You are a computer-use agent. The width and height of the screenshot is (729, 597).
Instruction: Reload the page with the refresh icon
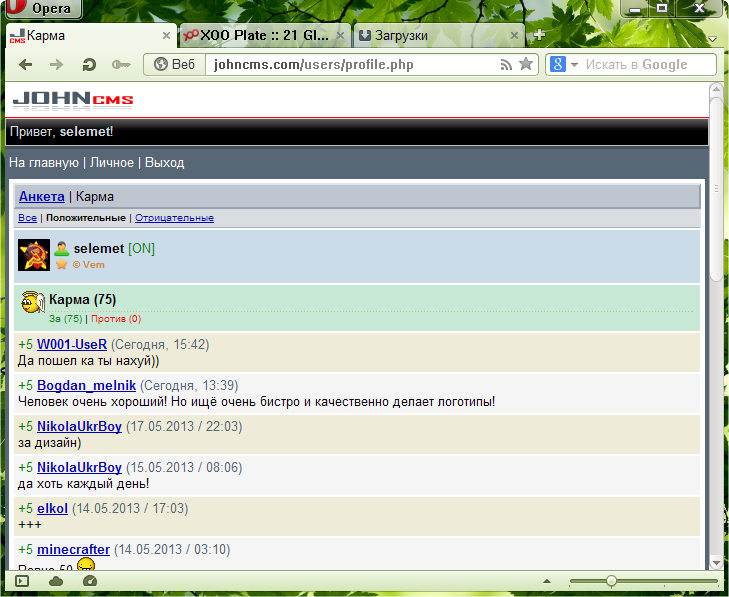pyautogui.click(x=89, y=65)
